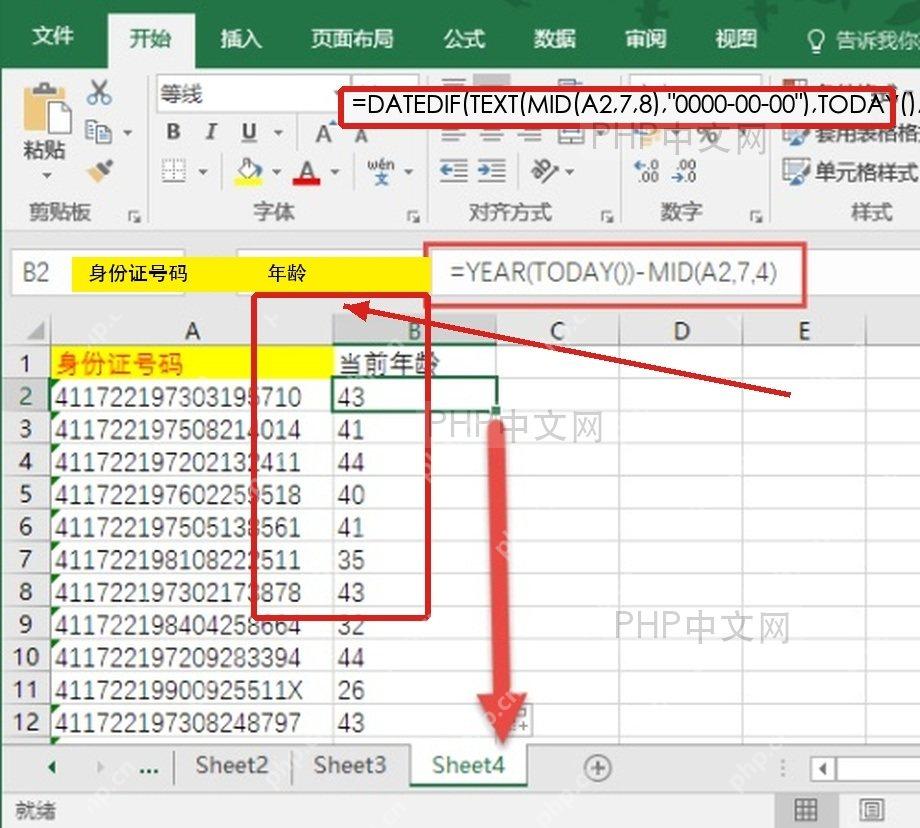Image resolution: width=920 pixels, height=828 pixels.
Task: Switch to the 公式 ribbon tab
Action: 464,39
